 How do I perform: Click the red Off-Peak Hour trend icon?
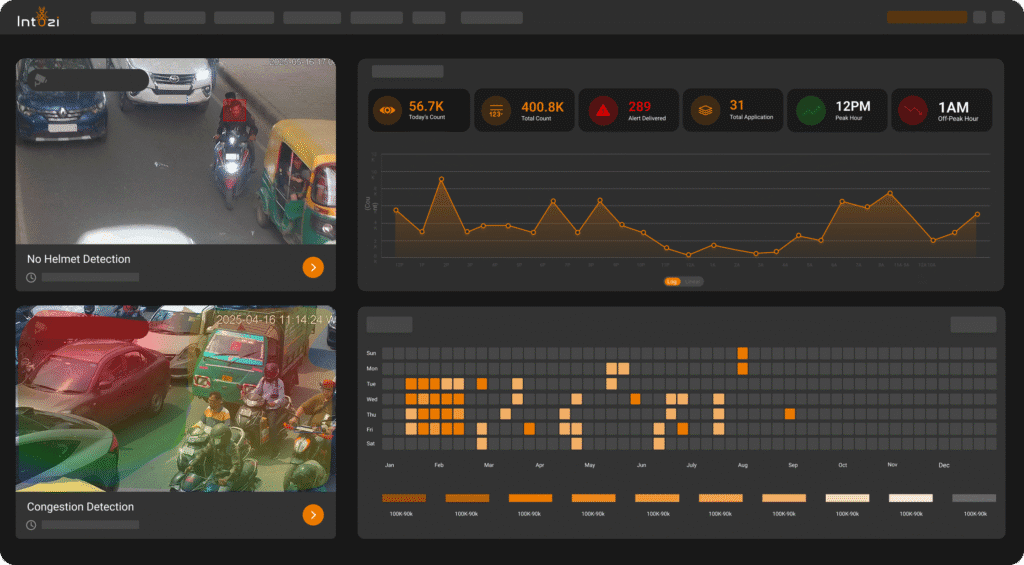click(x=912, y=110)
